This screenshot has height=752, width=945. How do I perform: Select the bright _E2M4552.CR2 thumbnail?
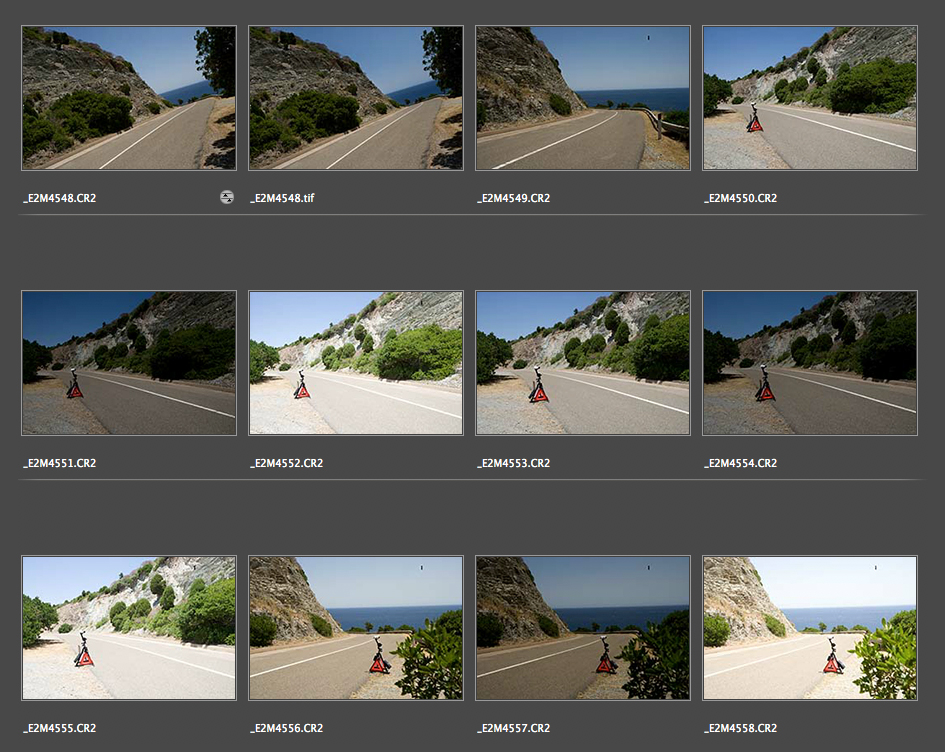click(x=355, y=363)
